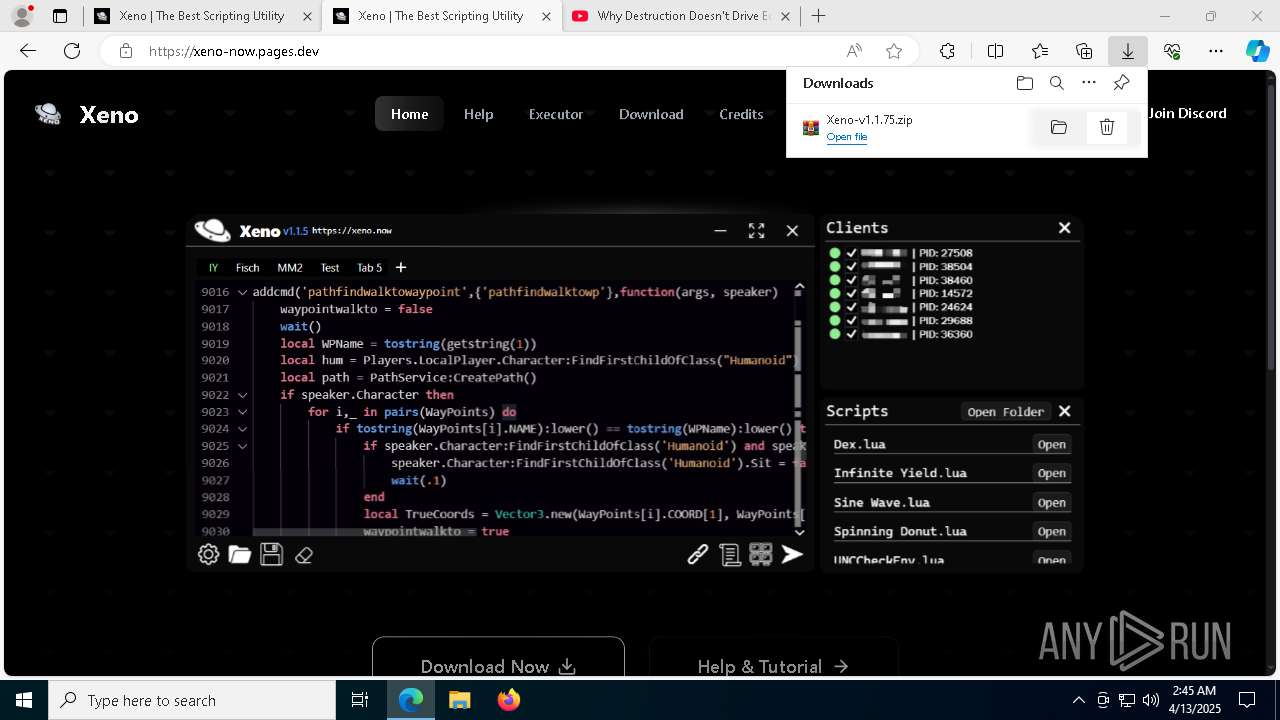Toggle checkbox for client PID 38504
This screenshot has width=1280, height=720.
point(852,267)
